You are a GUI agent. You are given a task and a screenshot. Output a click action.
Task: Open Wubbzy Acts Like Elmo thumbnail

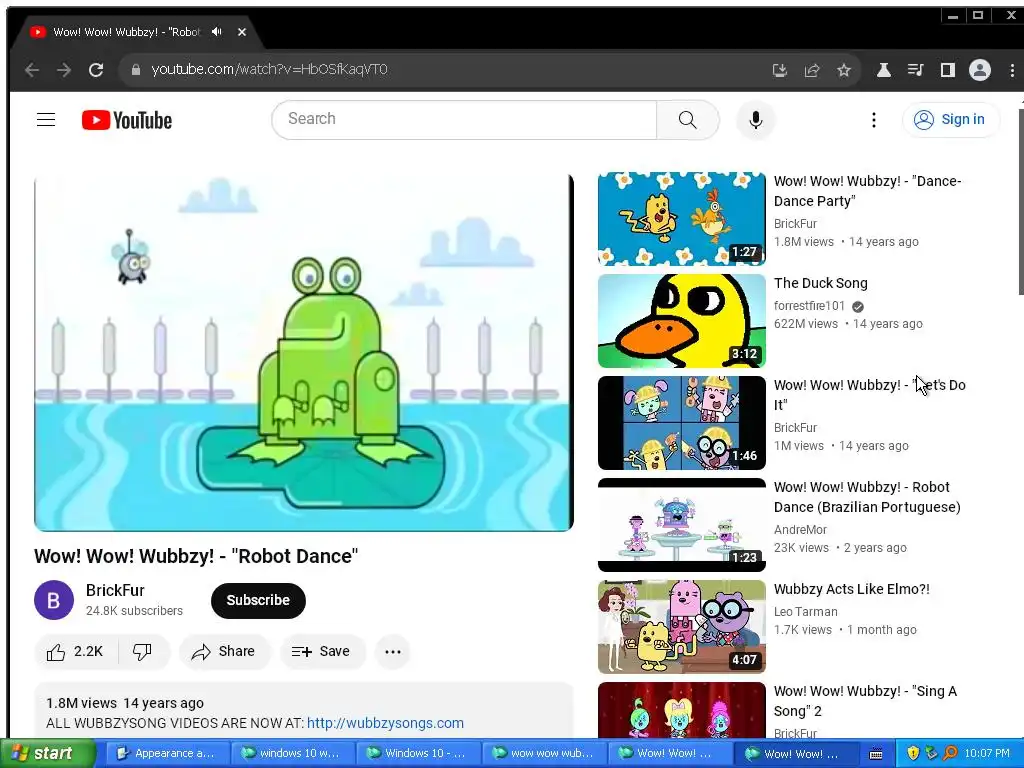pos(682,627)
